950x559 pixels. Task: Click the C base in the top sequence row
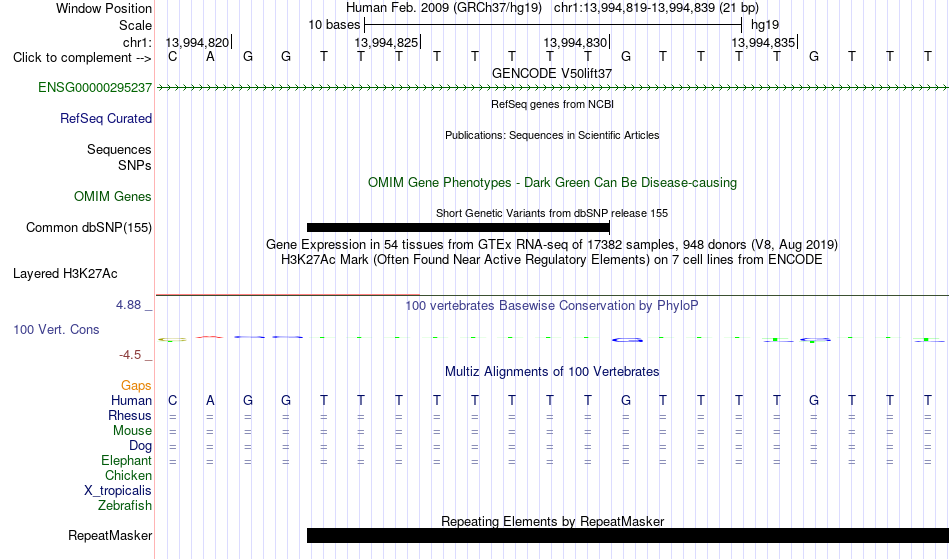[x=173, y=57]
